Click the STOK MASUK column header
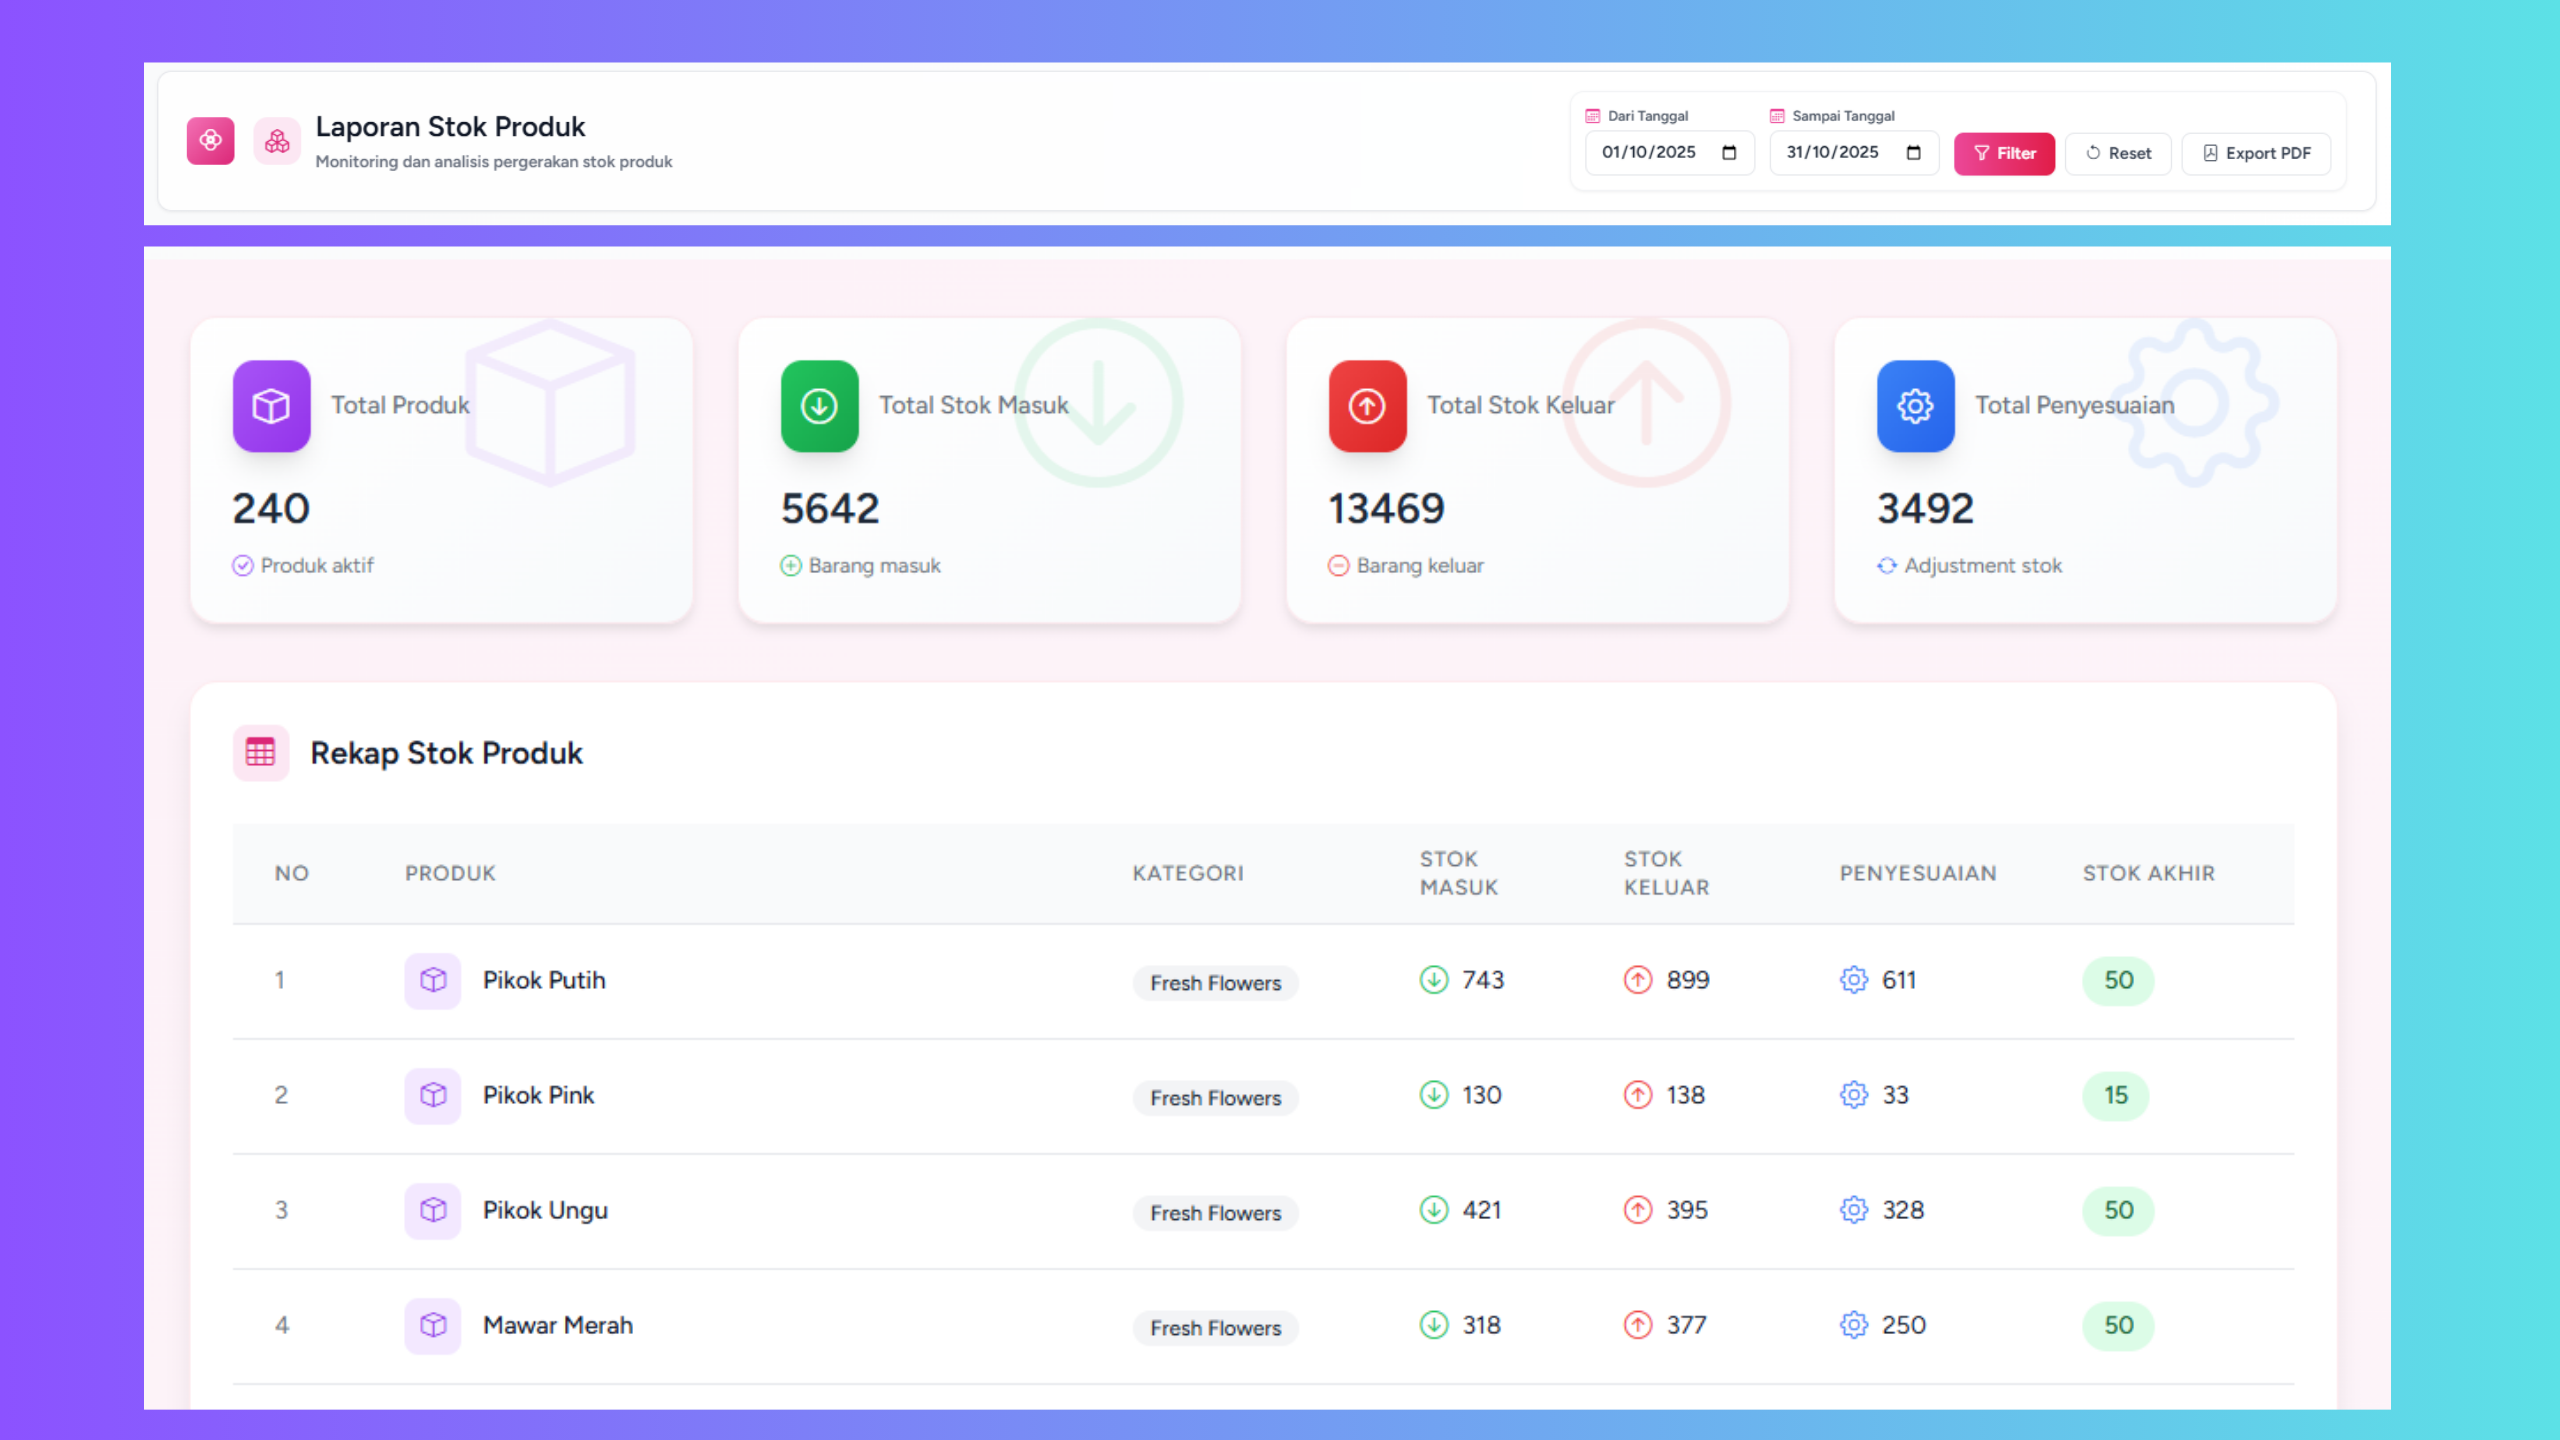Viewport: 2560px width, 1440px height. (1458, 873)
